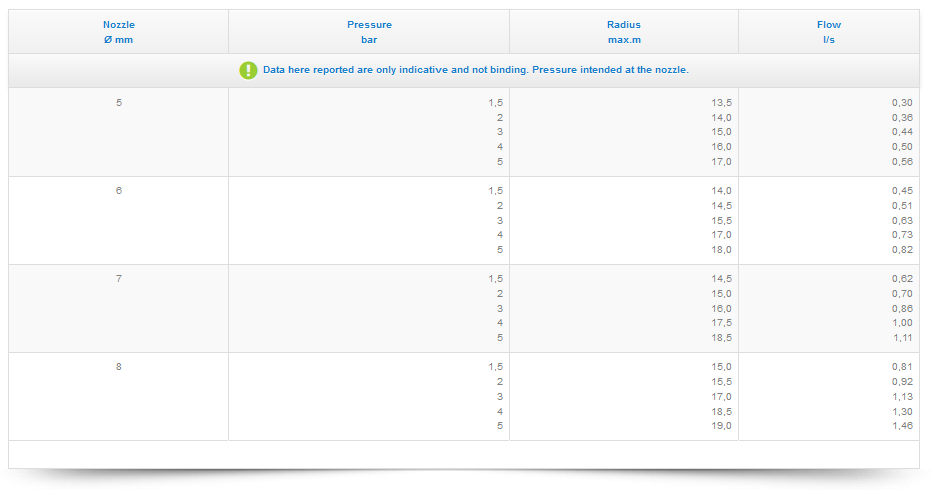Click the nozzle size 7 cell
This screenshot has width=944, height=490.
point(119,279)
